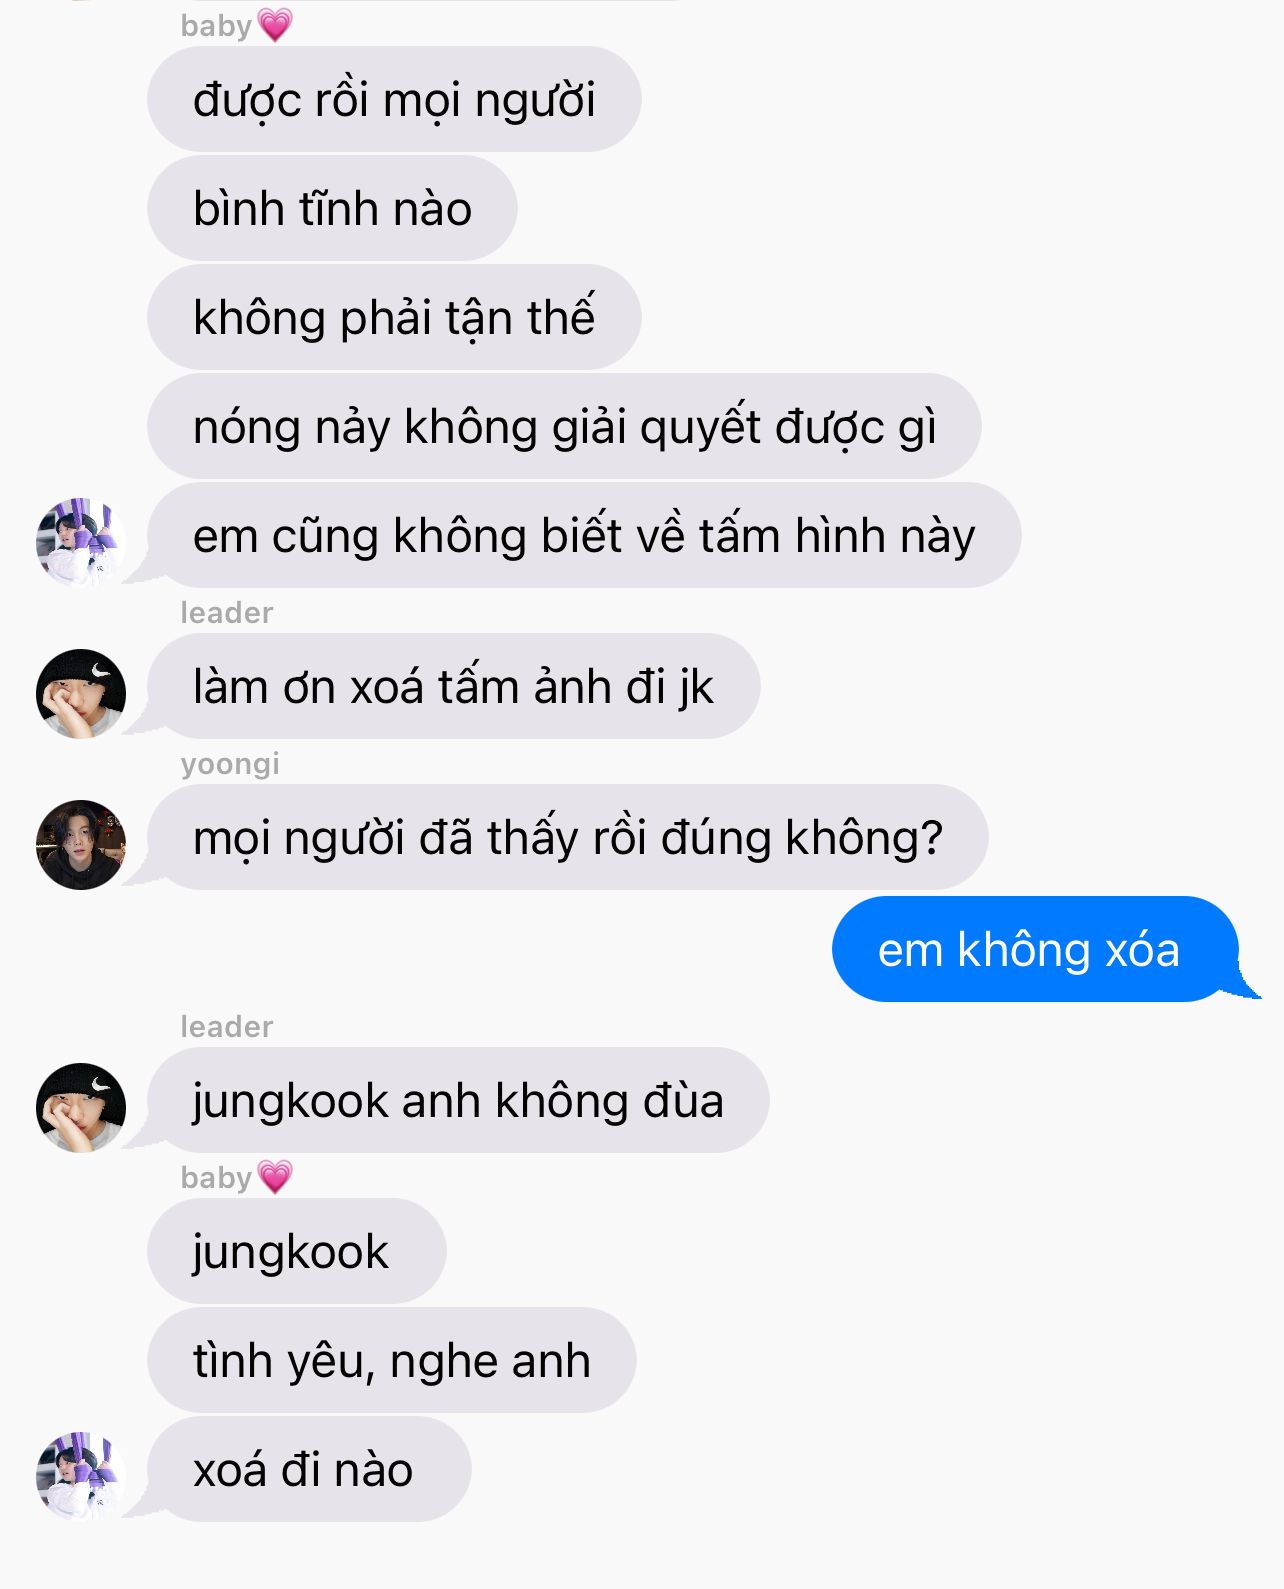The width and height of the screenshot is (1284, 1589).
Task: Tap leader's avatar beside 'jungkook anh không đùa'
Action: pyautogui.click(x=81, y=1107)
